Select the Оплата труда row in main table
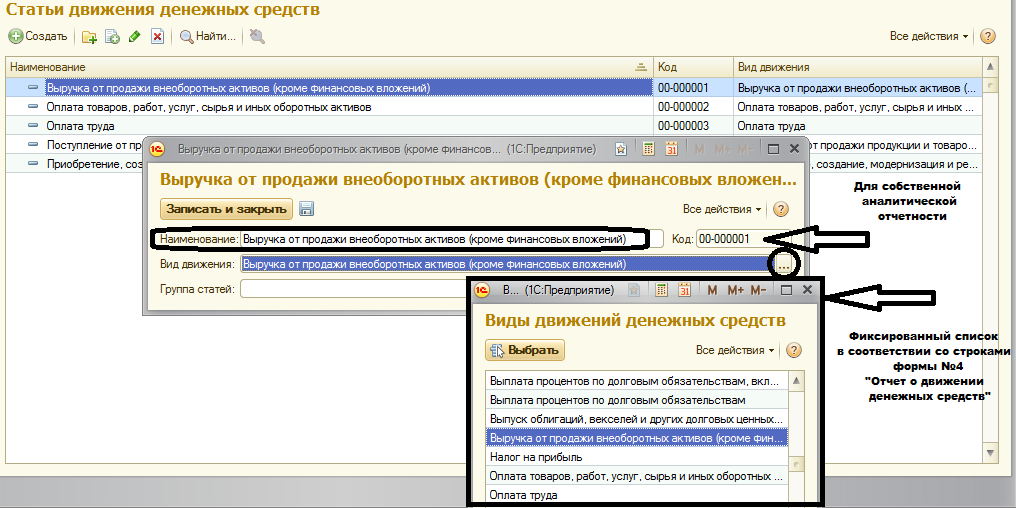1016x508 pixels. click(x=80, y=126)
